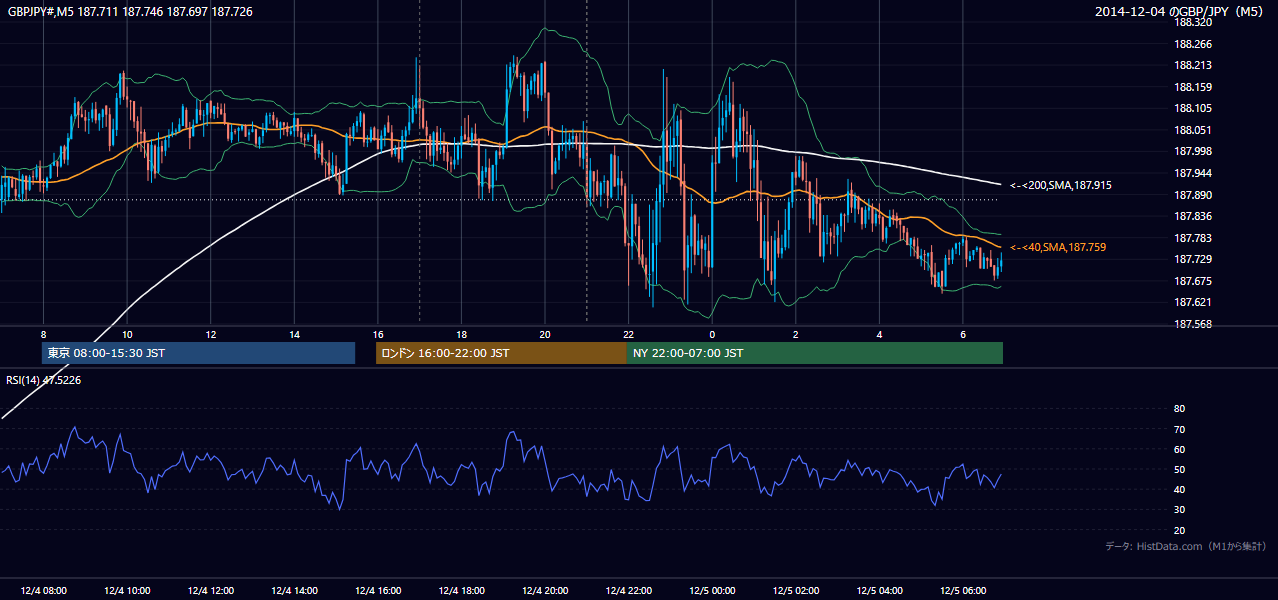This screenshot has width=1278, height=600.
Task: Click RSI scale level 70
Action: pos(1179,429)
